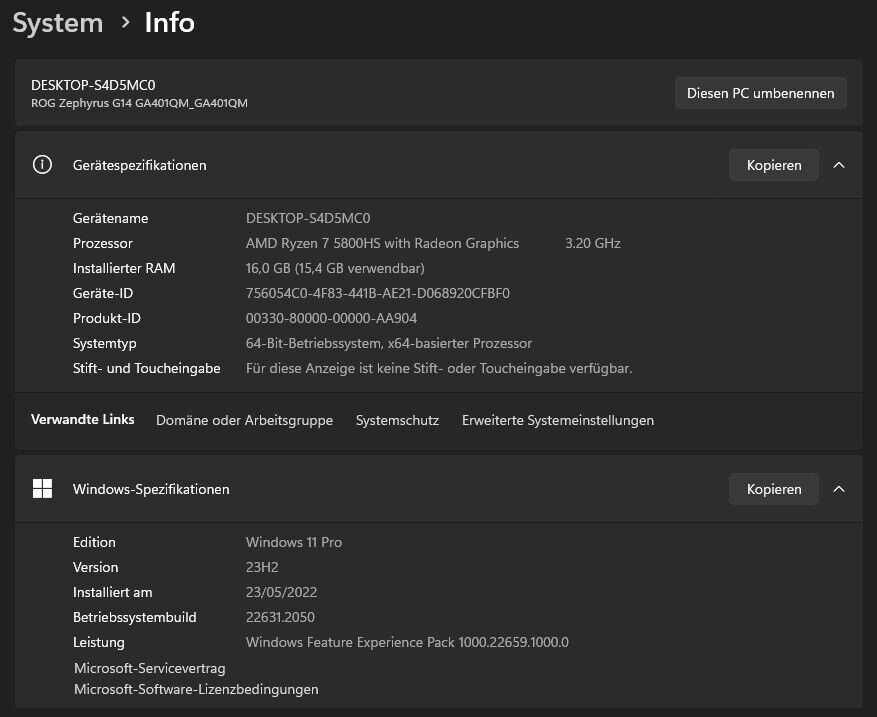Click the Info page title
The height and width of the screenshot is (717, 877).
169,23
